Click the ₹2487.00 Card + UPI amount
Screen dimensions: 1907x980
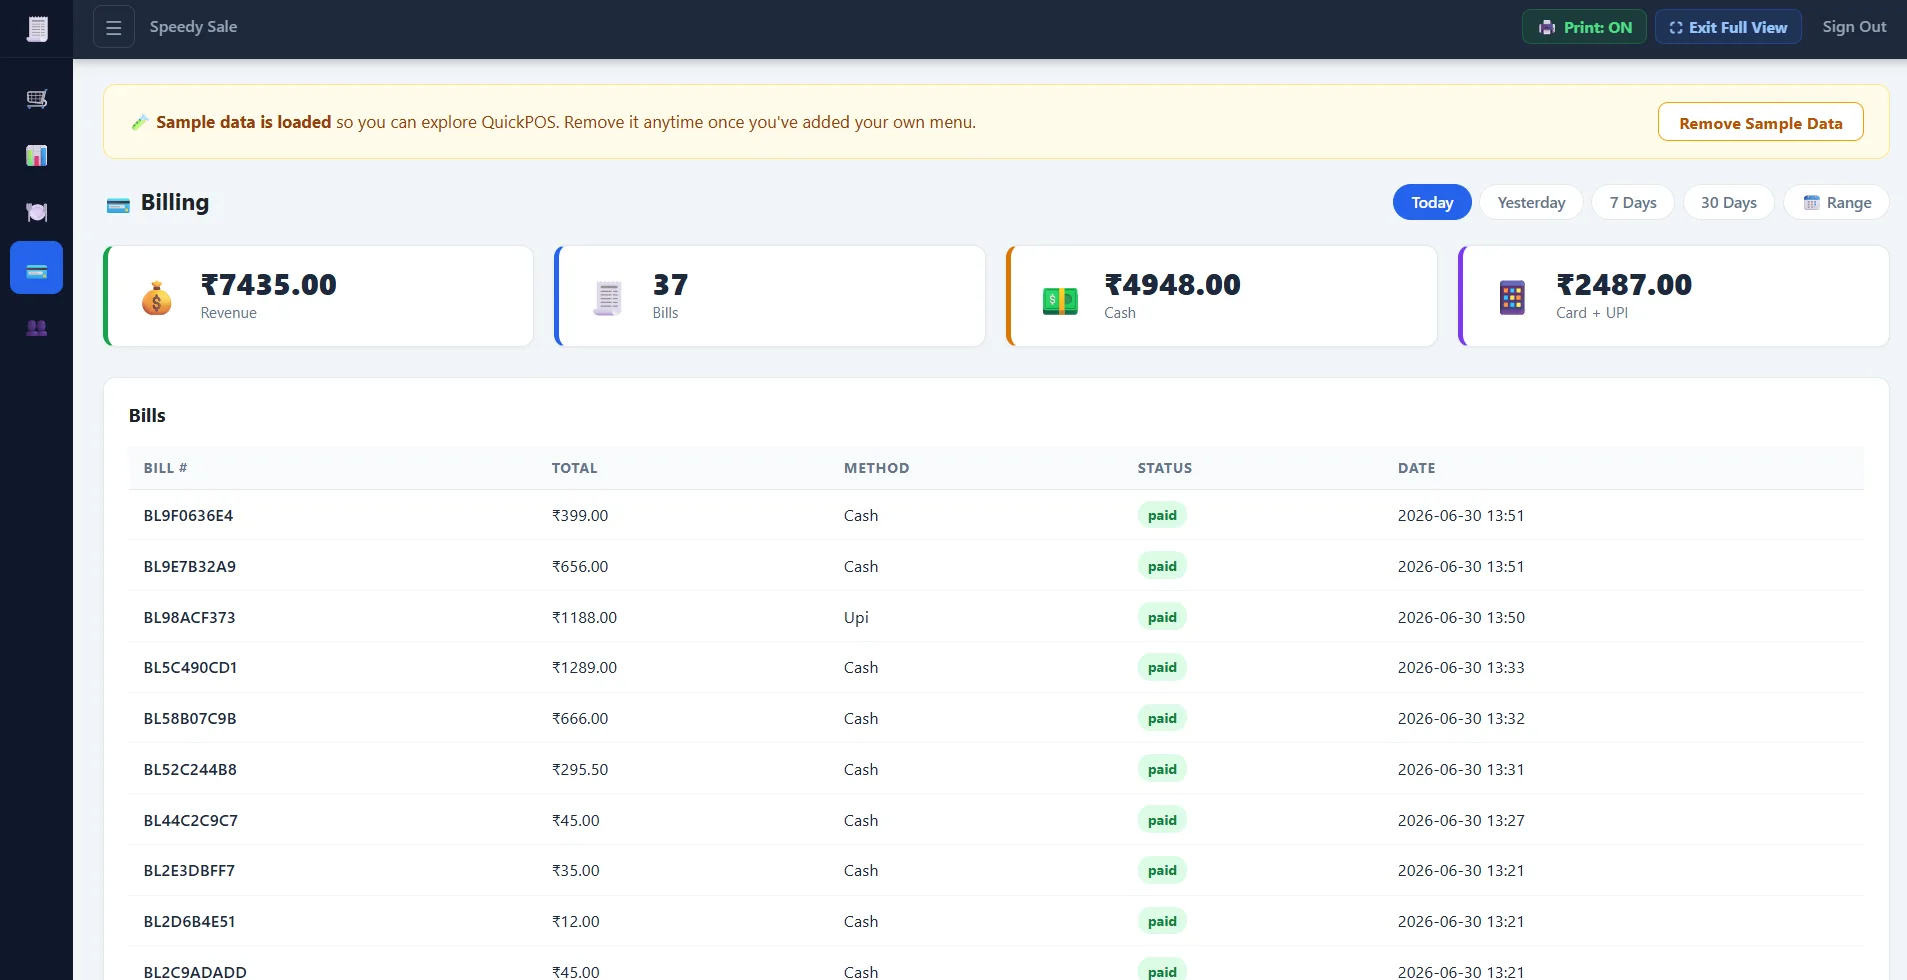1624,285
